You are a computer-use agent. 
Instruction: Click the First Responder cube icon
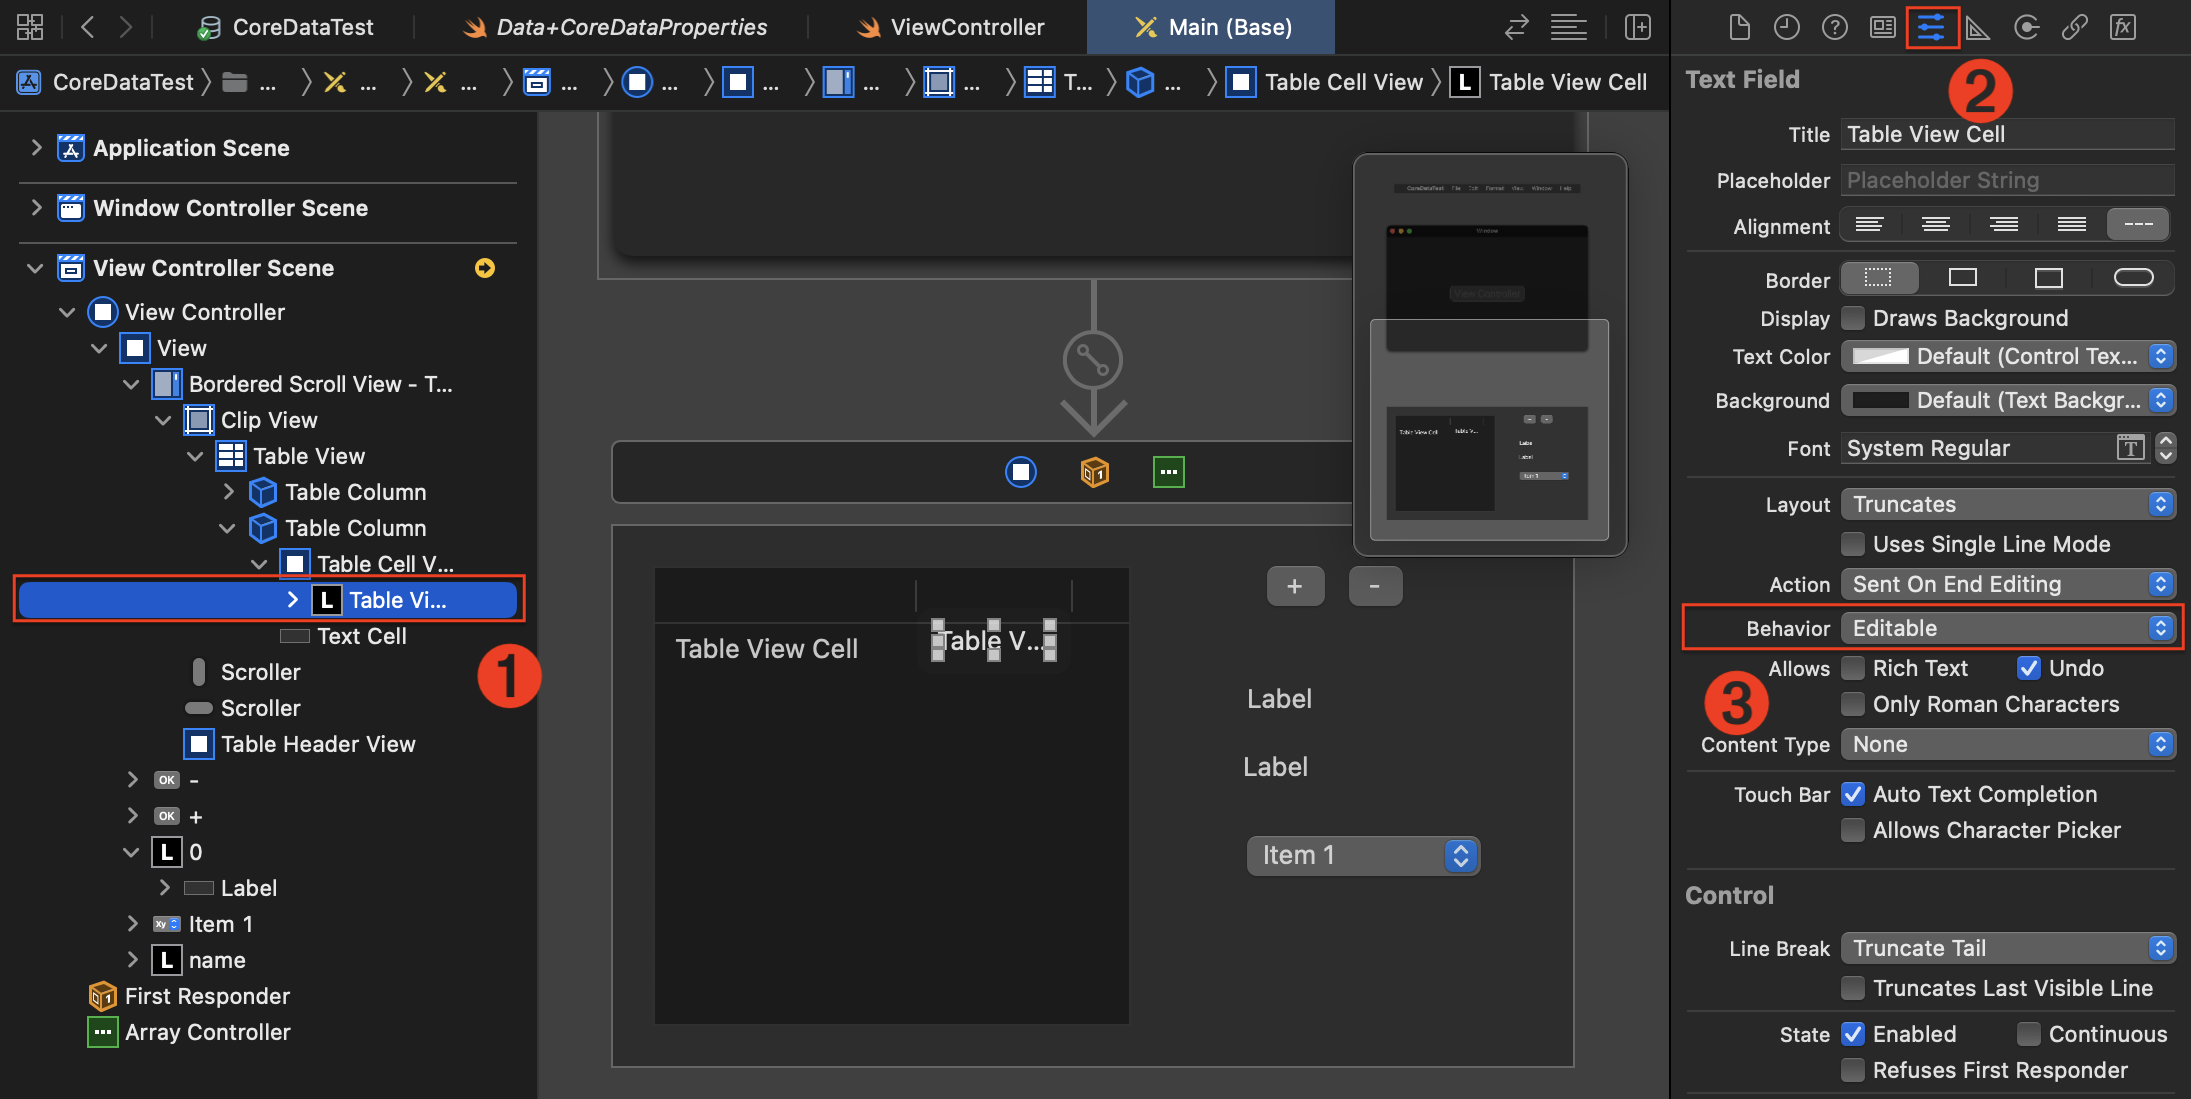pos(1094,472)
